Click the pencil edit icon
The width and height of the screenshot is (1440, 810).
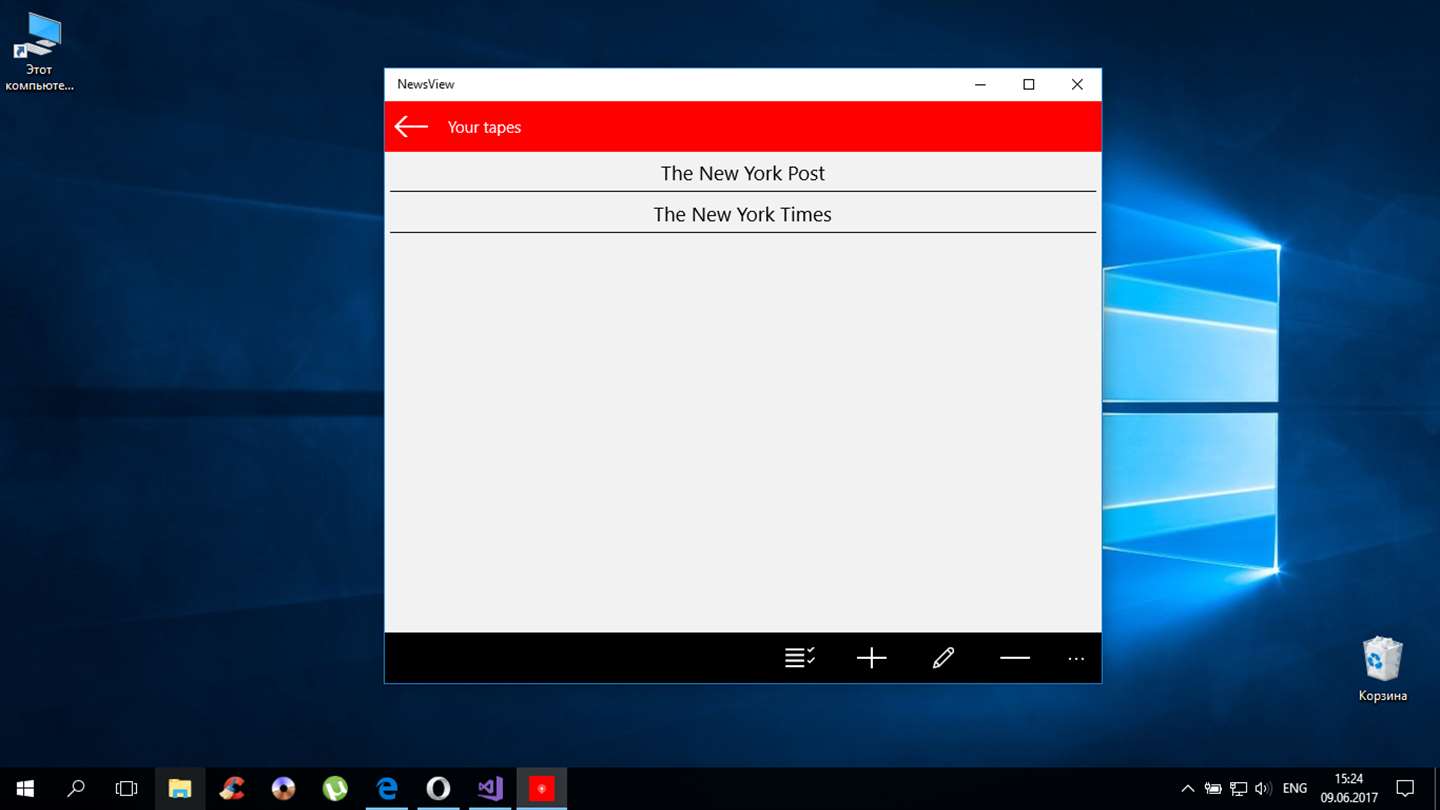[943, 657]
